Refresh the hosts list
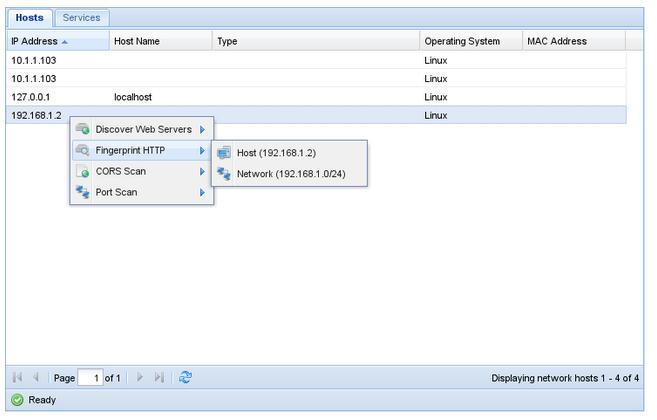Screen dimensions: 657x420 185,378
